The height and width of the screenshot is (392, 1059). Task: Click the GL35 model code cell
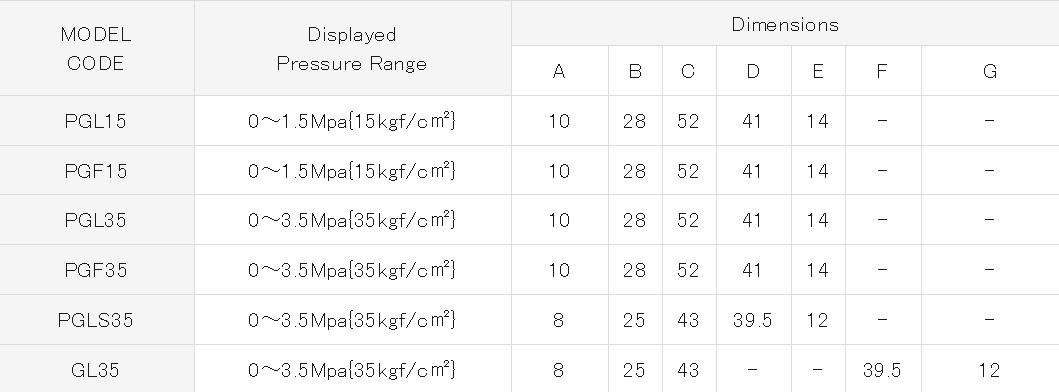96,370
